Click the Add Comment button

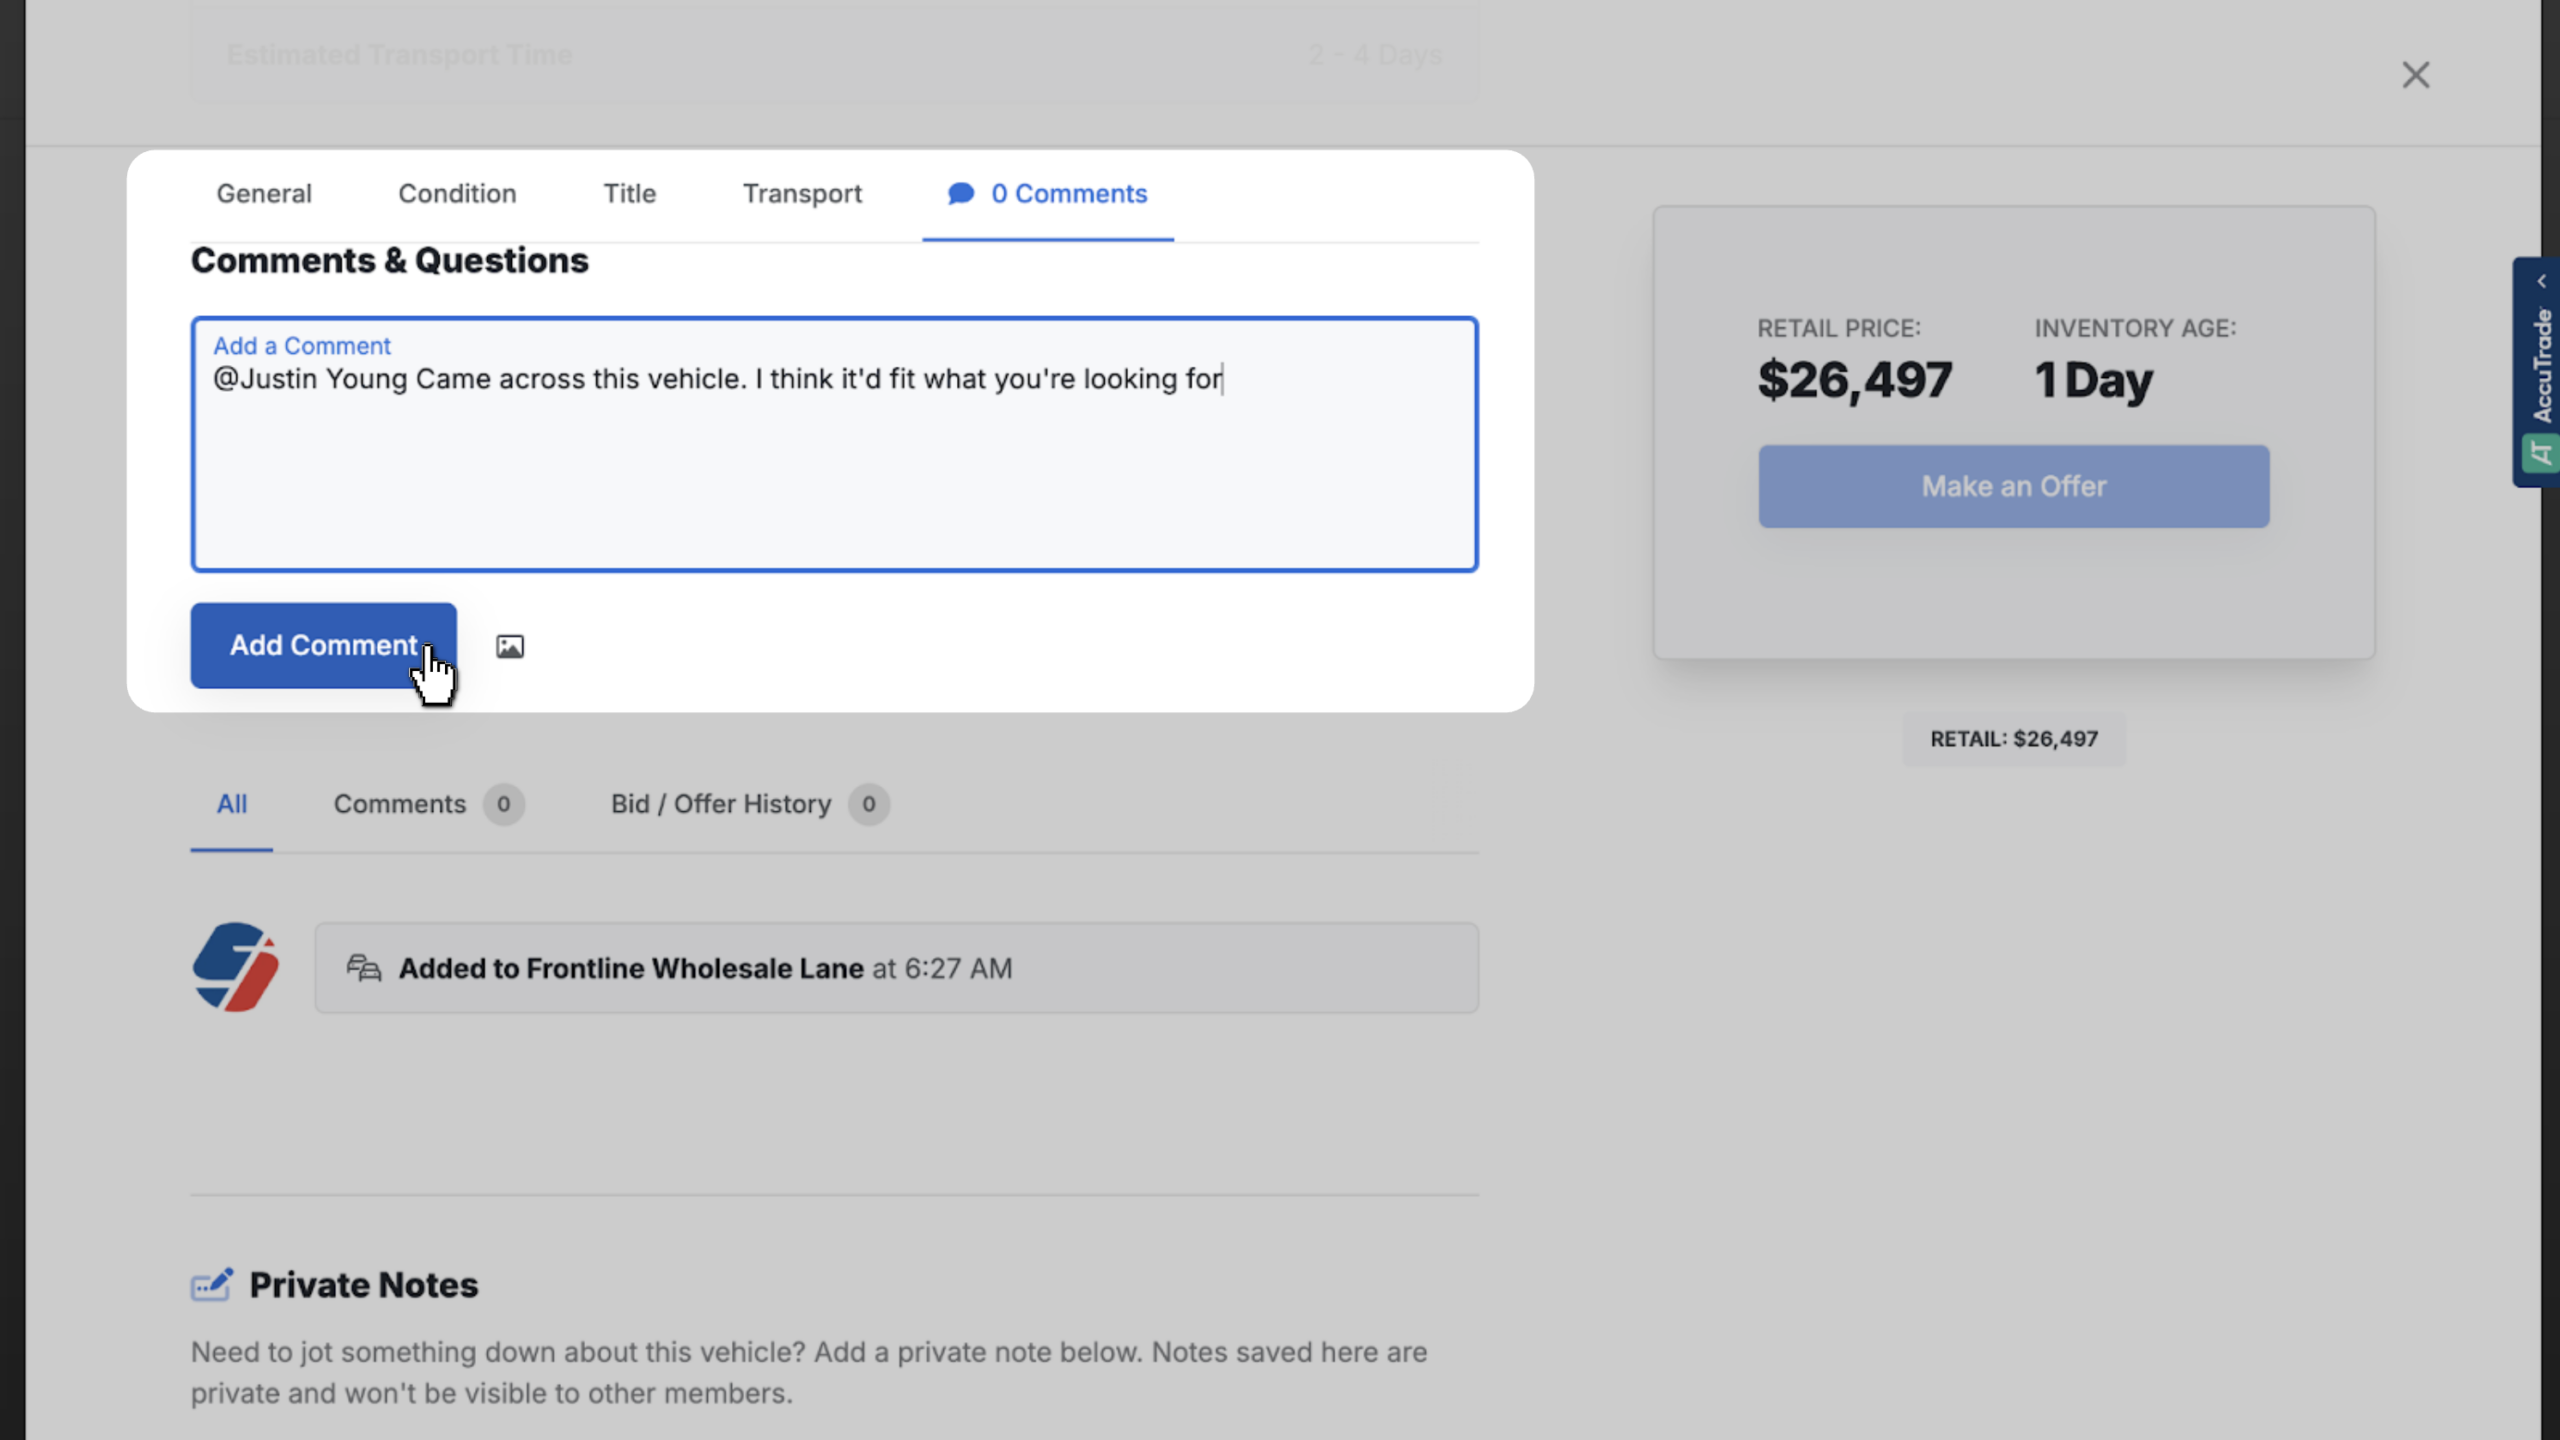[324, 645]
